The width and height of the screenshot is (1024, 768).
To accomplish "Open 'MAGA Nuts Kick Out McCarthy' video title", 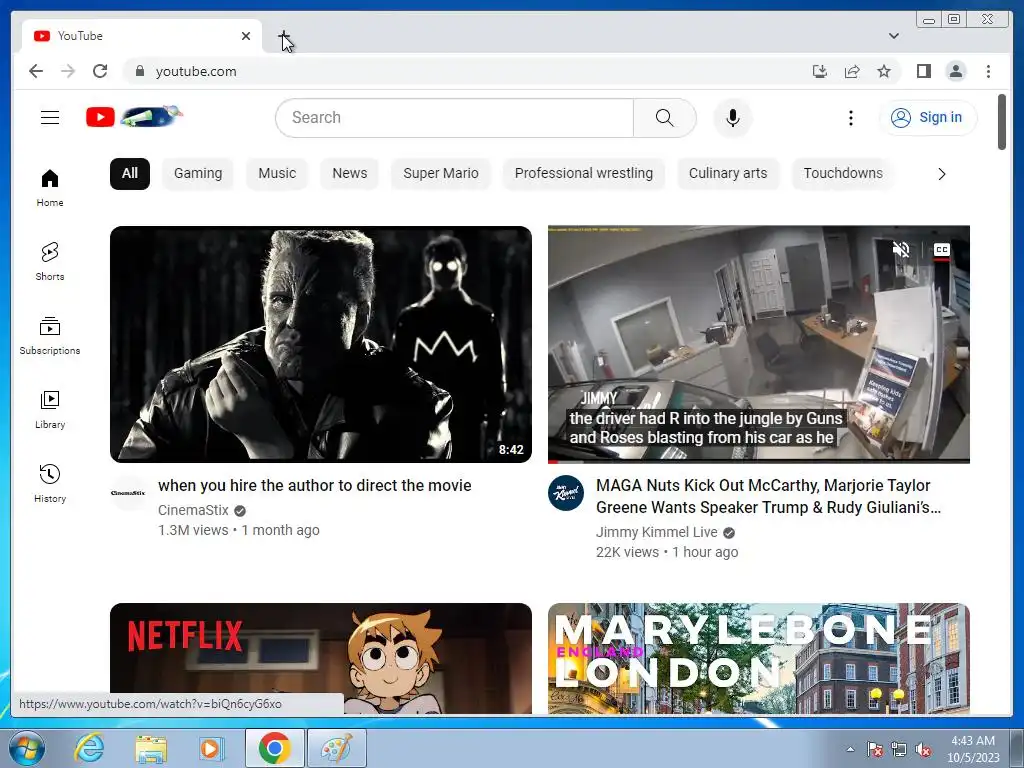I will pyautogui.click(x=769, y=496).
